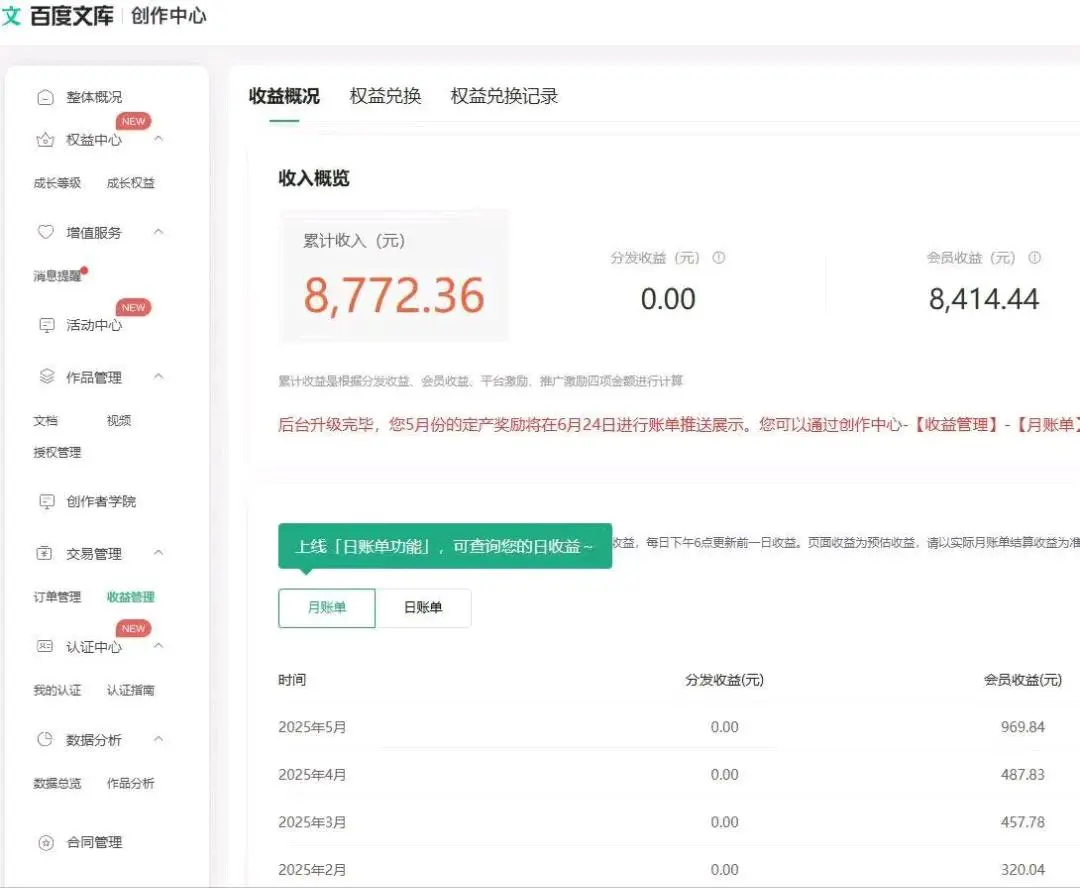Click the 活动中心 icon
Image resolution: width=1080 pixels, height=888 pixels.
[46, 324]
